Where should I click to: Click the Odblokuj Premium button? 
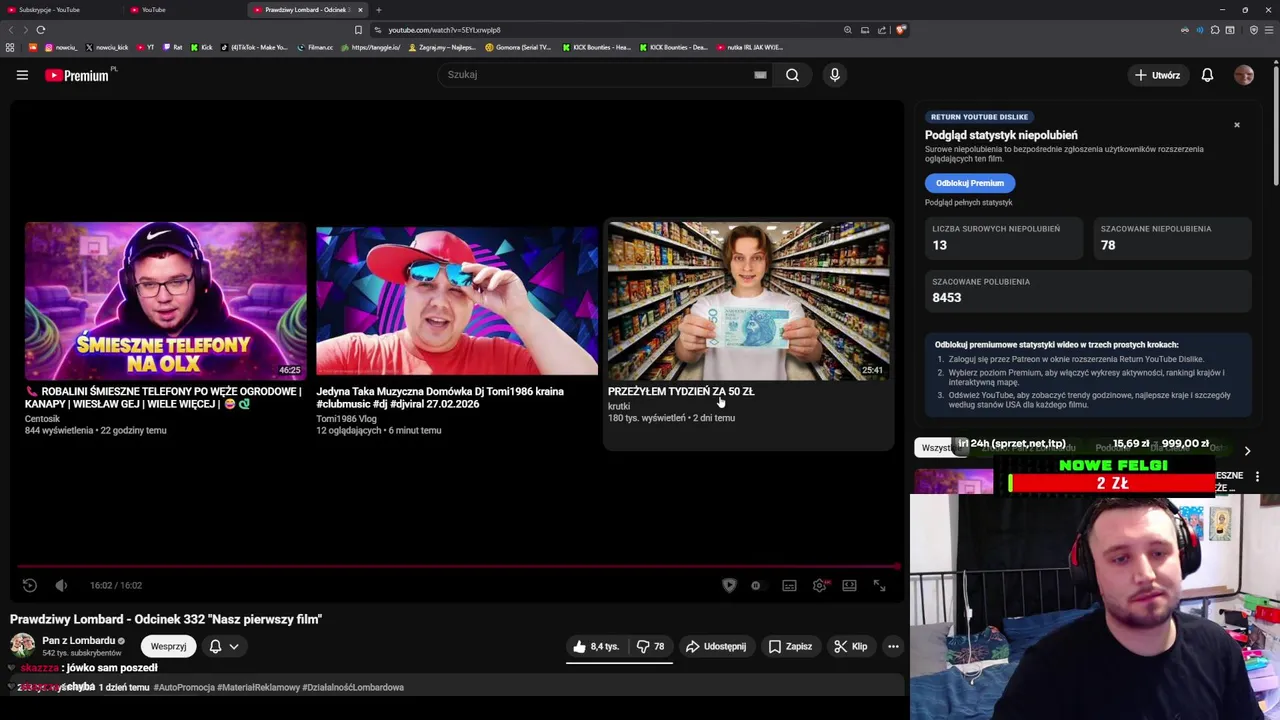click(x=970, y=183)
